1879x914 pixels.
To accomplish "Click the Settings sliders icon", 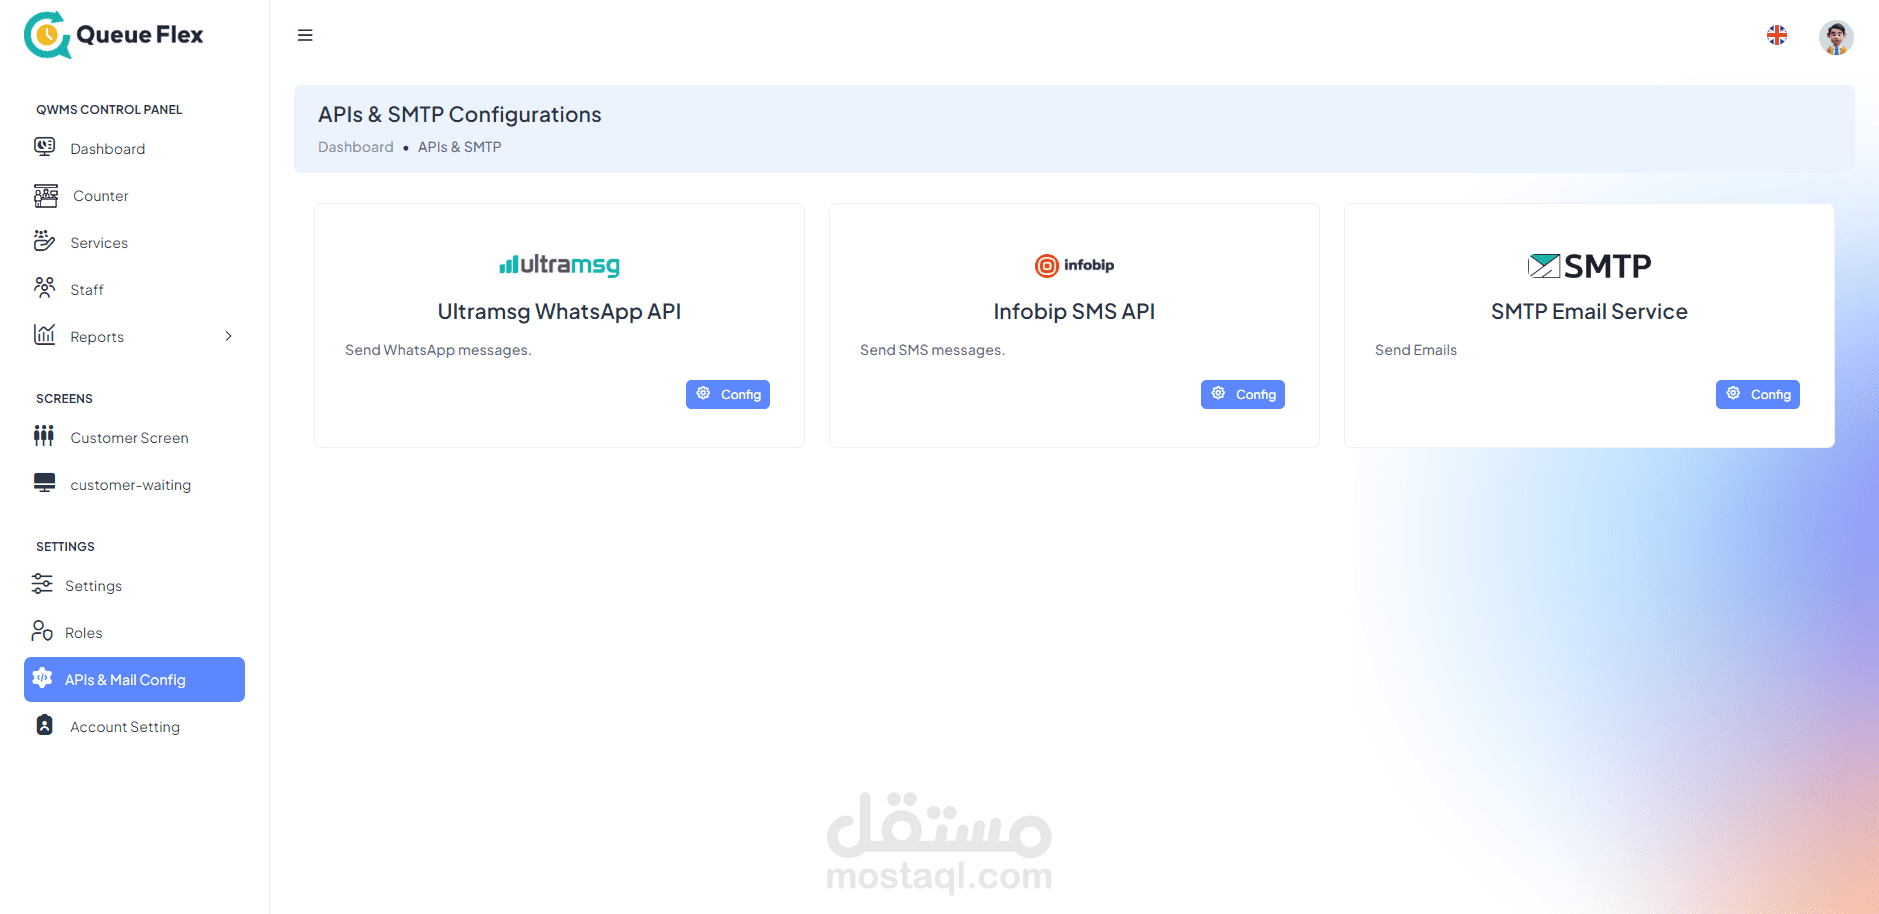I will point(42,584).
